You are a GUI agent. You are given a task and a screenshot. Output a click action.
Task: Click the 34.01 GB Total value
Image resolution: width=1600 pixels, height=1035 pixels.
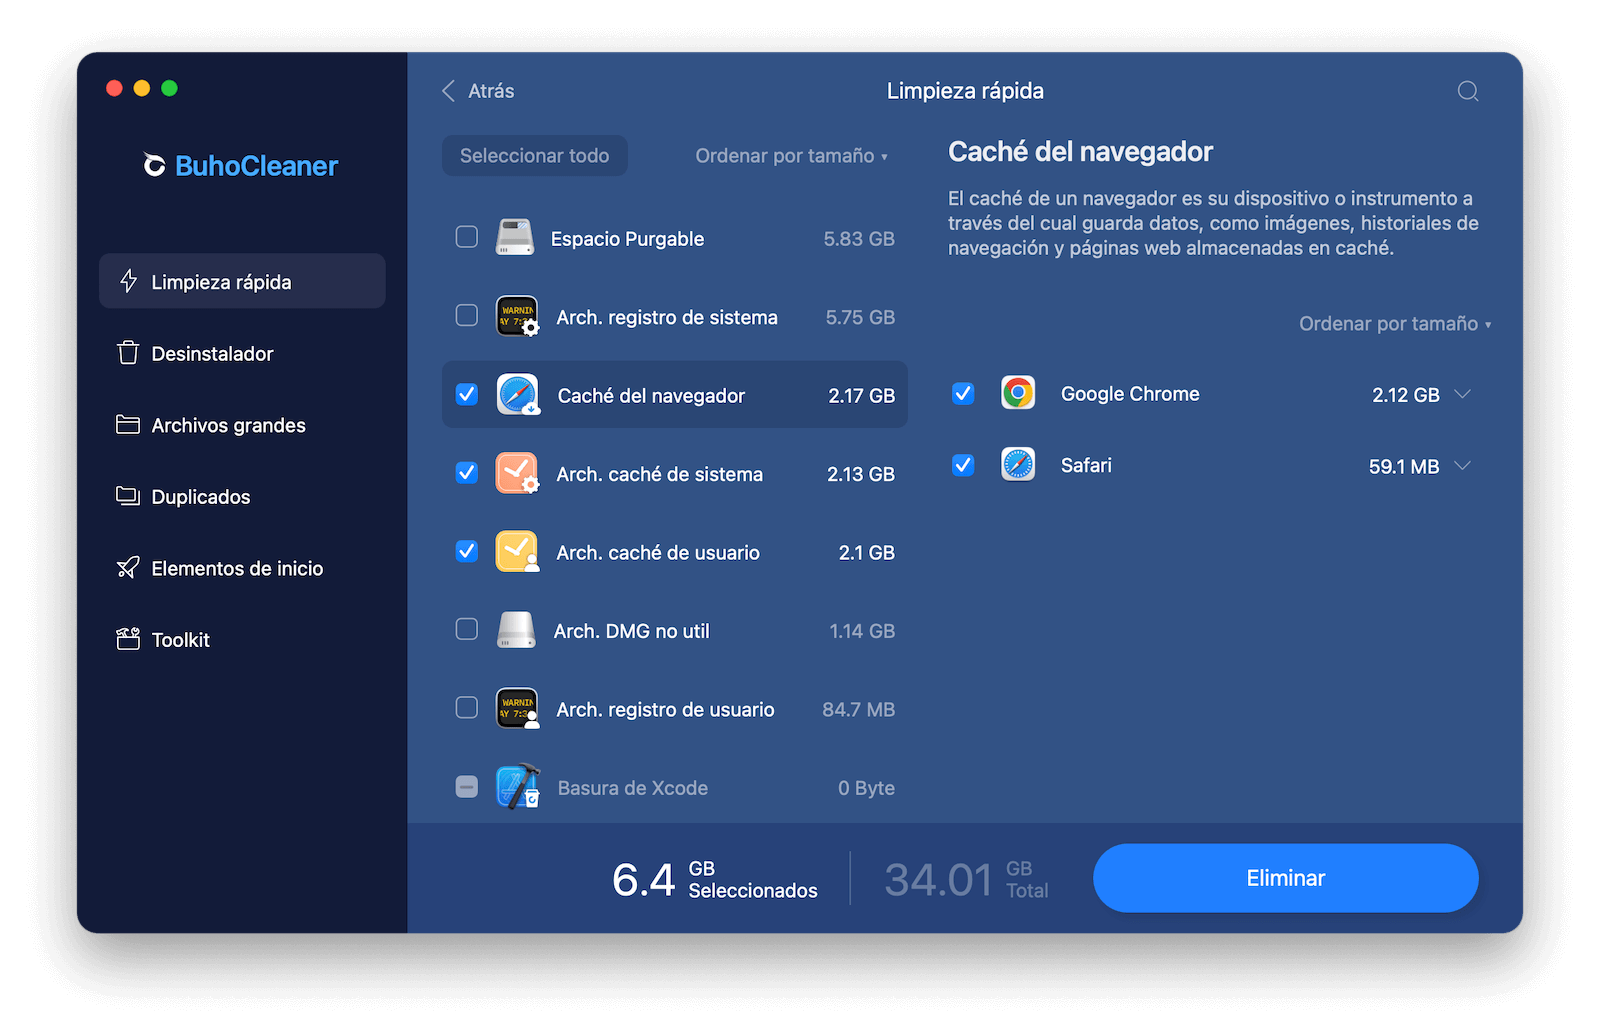(966, 879)
